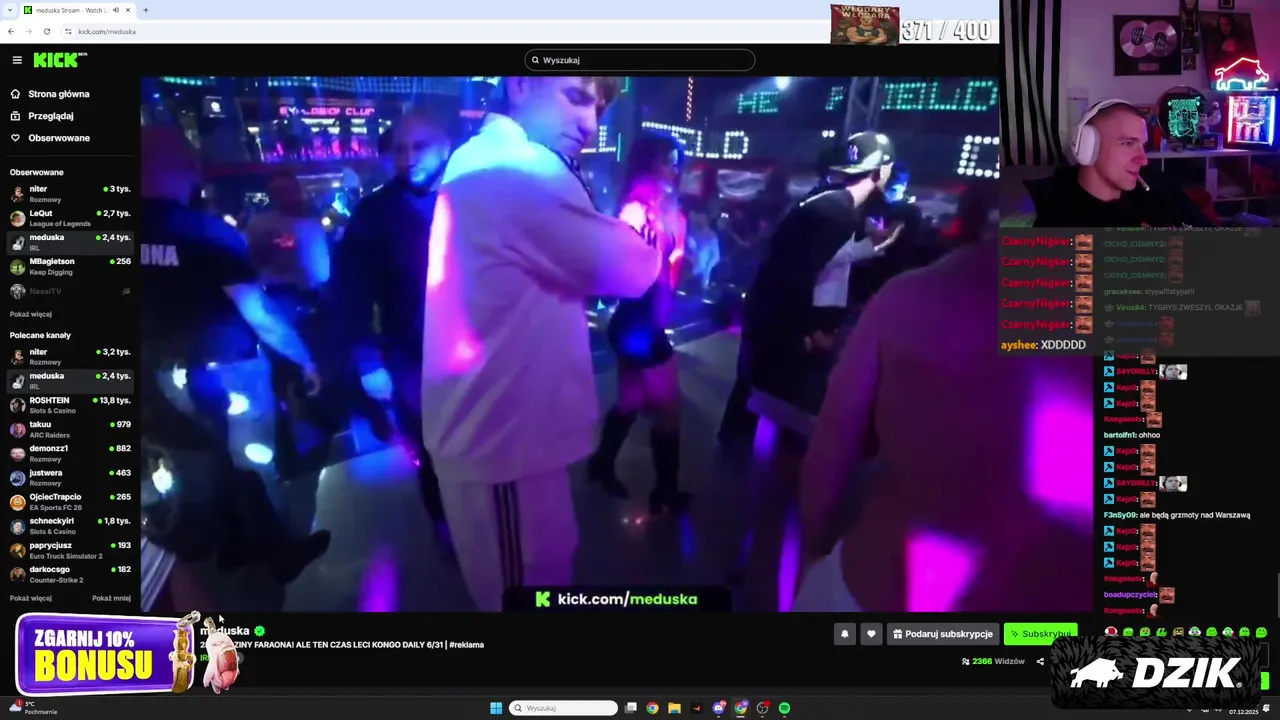Open browser tab search dropdown
This screenshot has width=1280, height=720.
coord(10,10)
